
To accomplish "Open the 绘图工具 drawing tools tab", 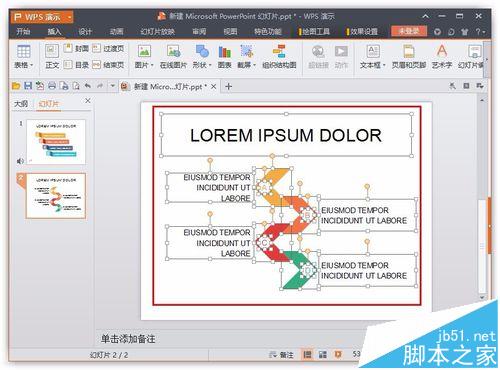I will tap(315, 32).
